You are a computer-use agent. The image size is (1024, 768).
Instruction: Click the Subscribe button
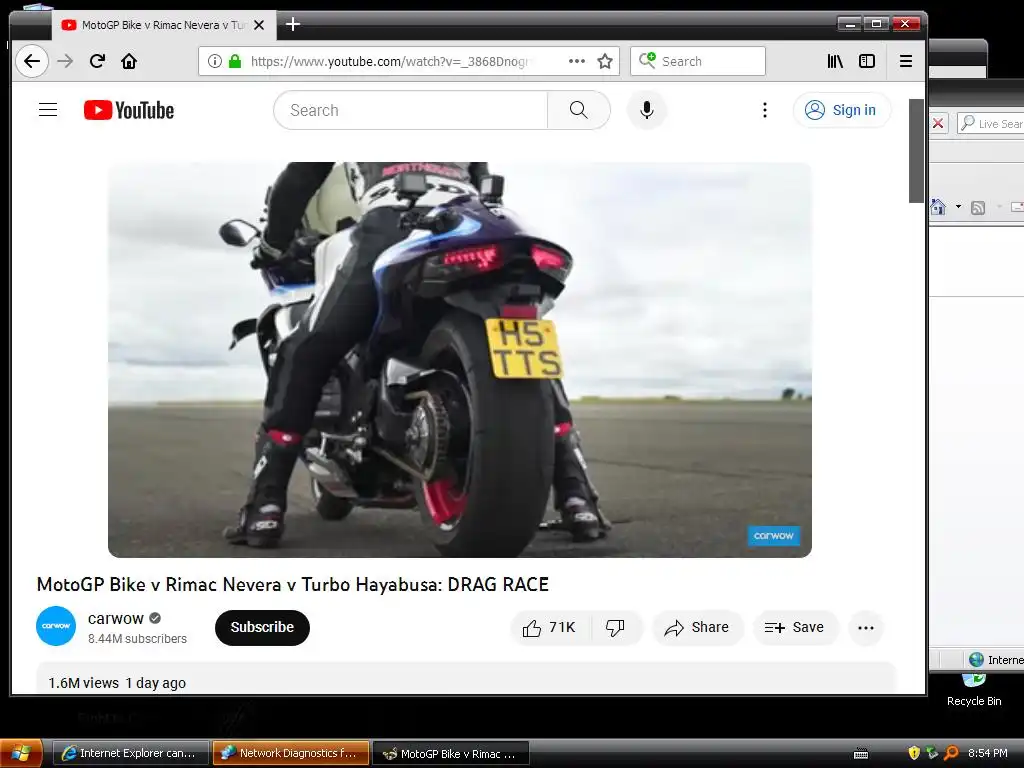coord(263,628)
